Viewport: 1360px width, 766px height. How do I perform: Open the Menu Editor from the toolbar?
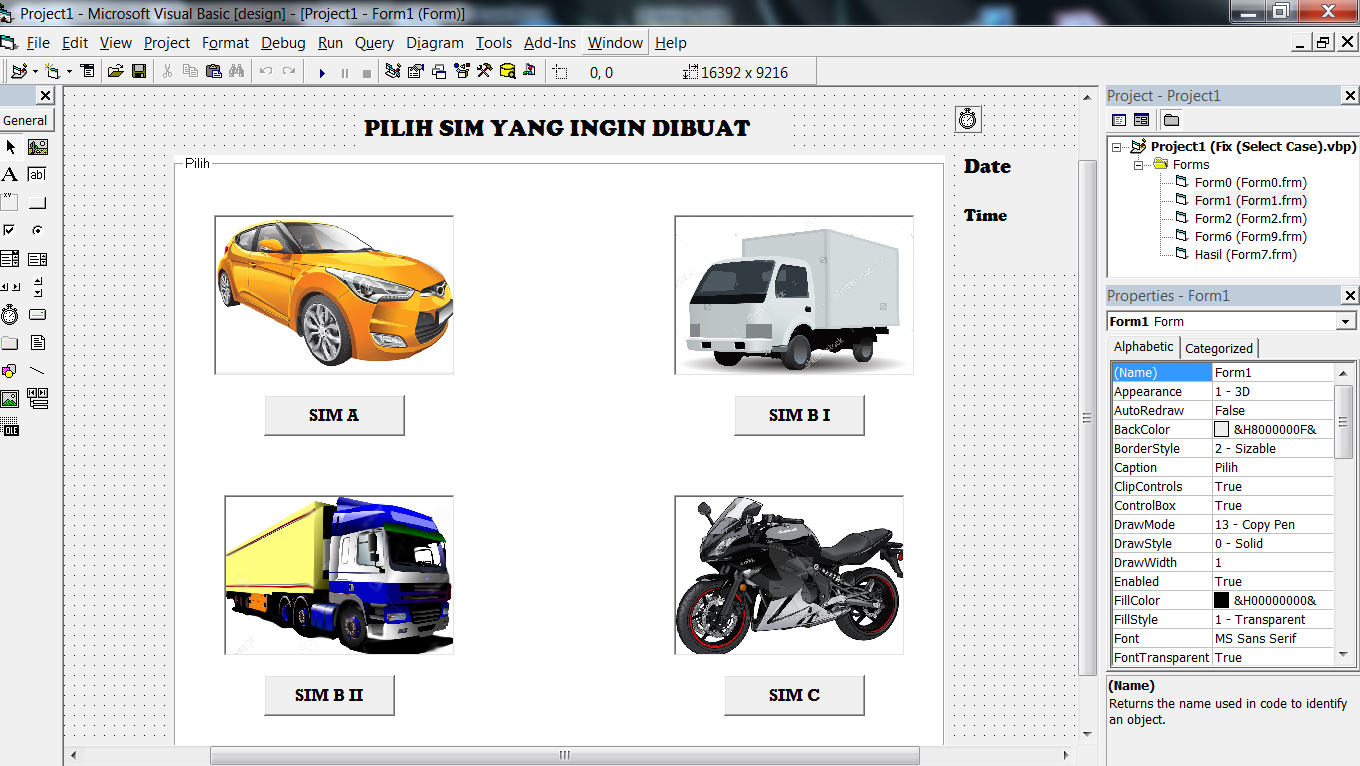click(88, 71)
